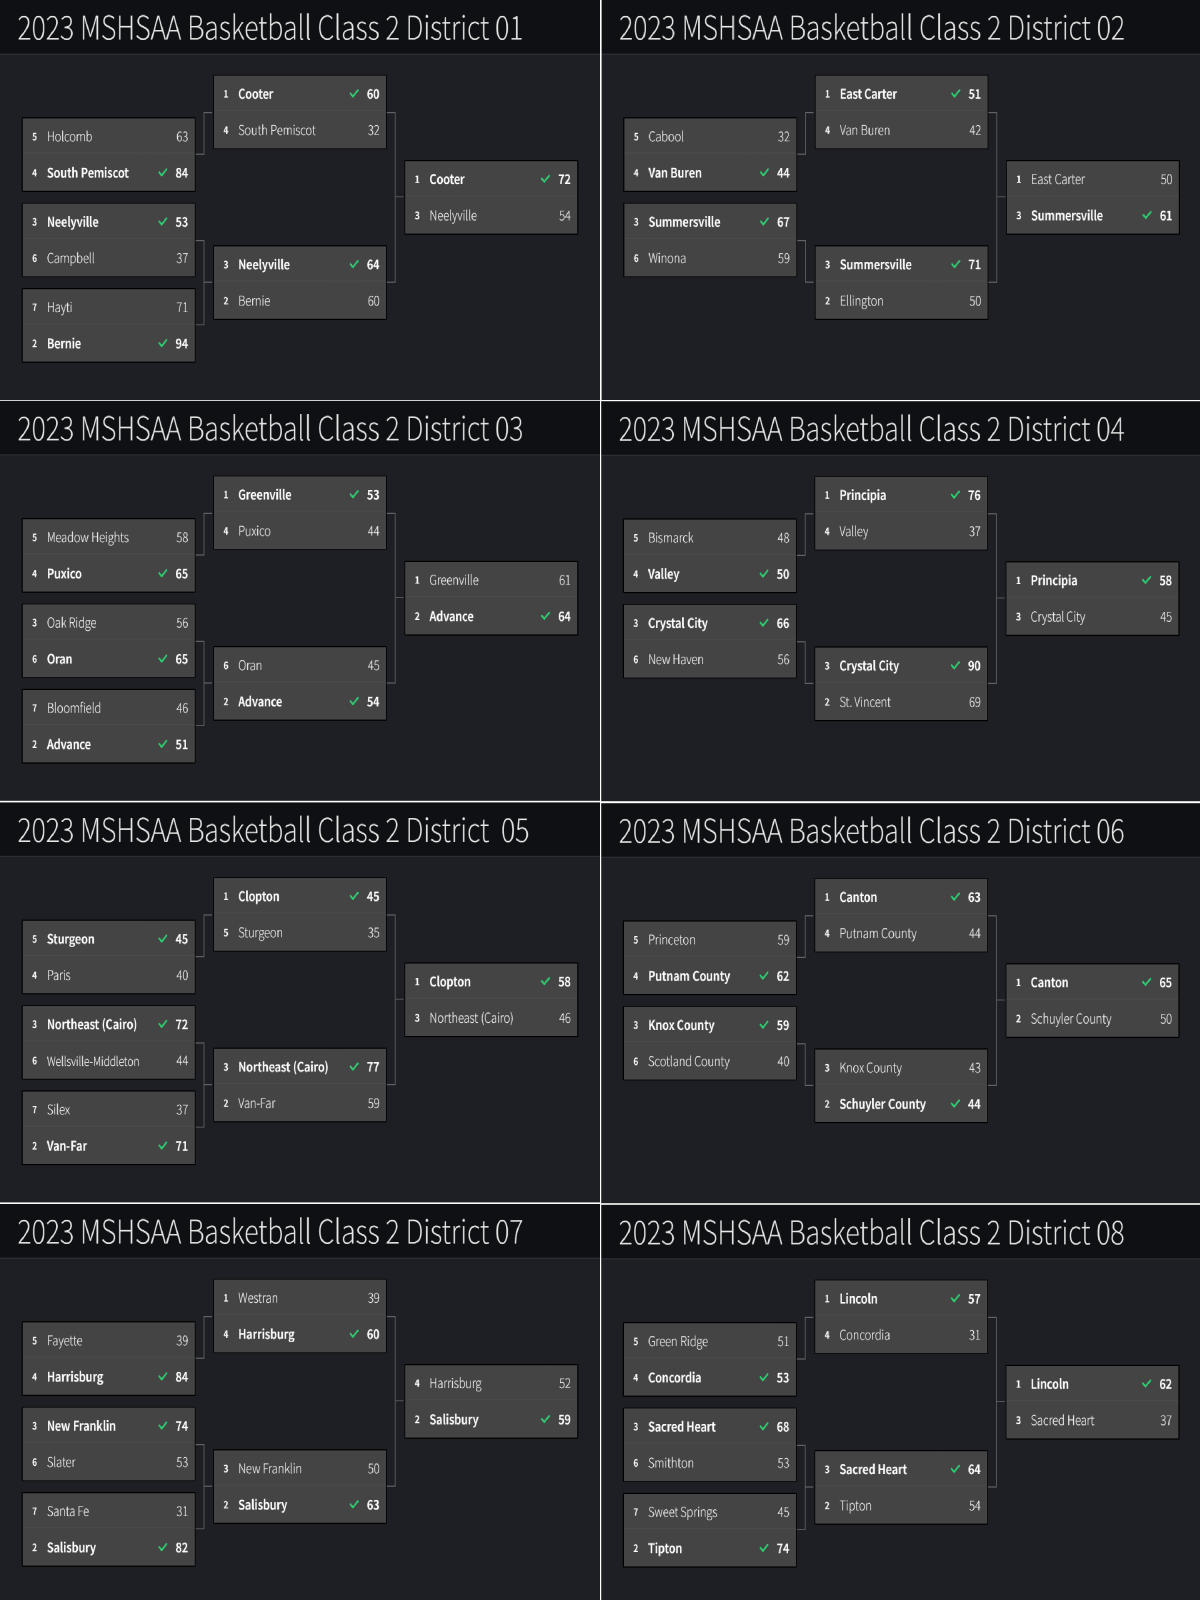Select the Class 2 District 06 bracket title
1200x1600 pixels.
coord(871,831)
